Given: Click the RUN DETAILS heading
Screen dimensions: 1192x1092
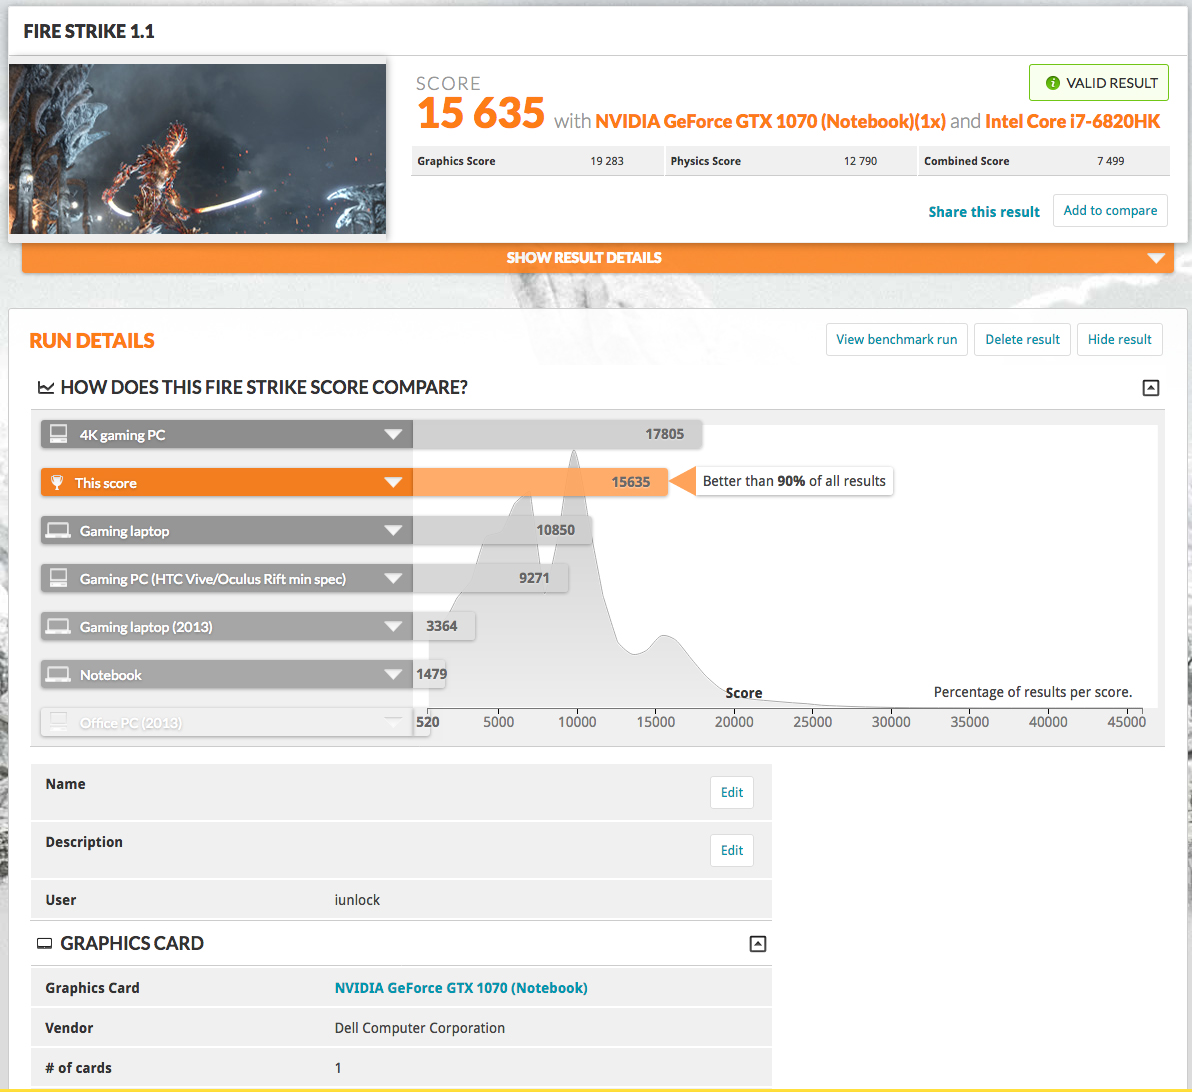Looking at the screenshot, I should coord(92,341).
